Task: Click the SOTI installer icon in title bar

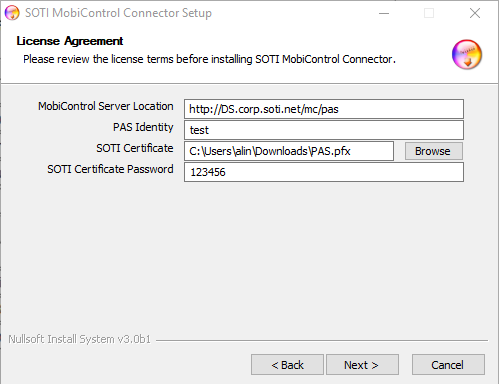Action: (12, 13)
